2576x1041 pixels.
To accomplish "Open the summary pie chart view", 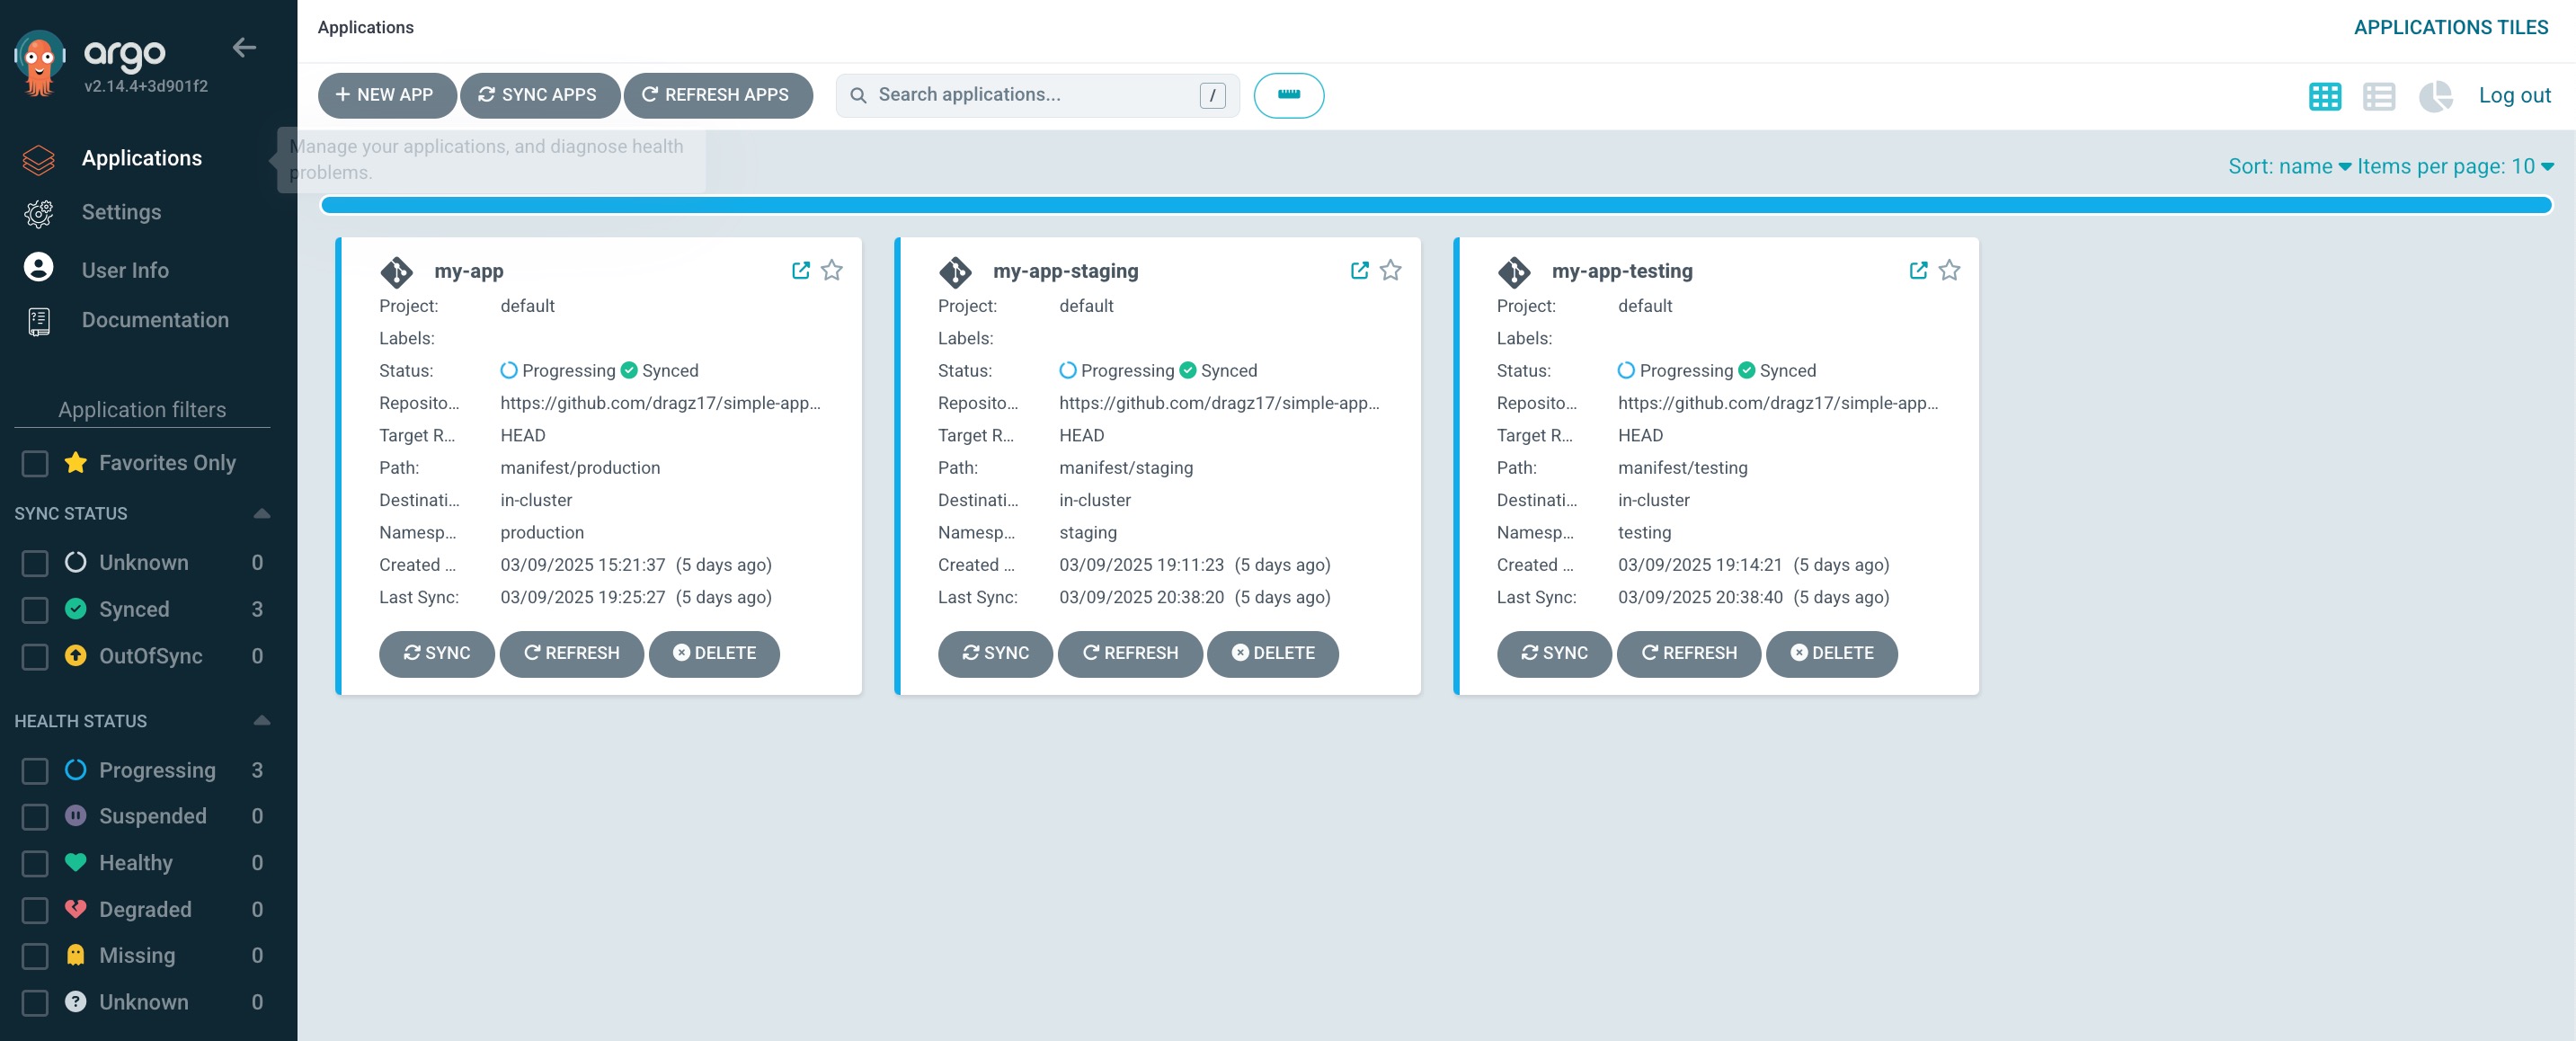I will click(x=2434, y=96).
